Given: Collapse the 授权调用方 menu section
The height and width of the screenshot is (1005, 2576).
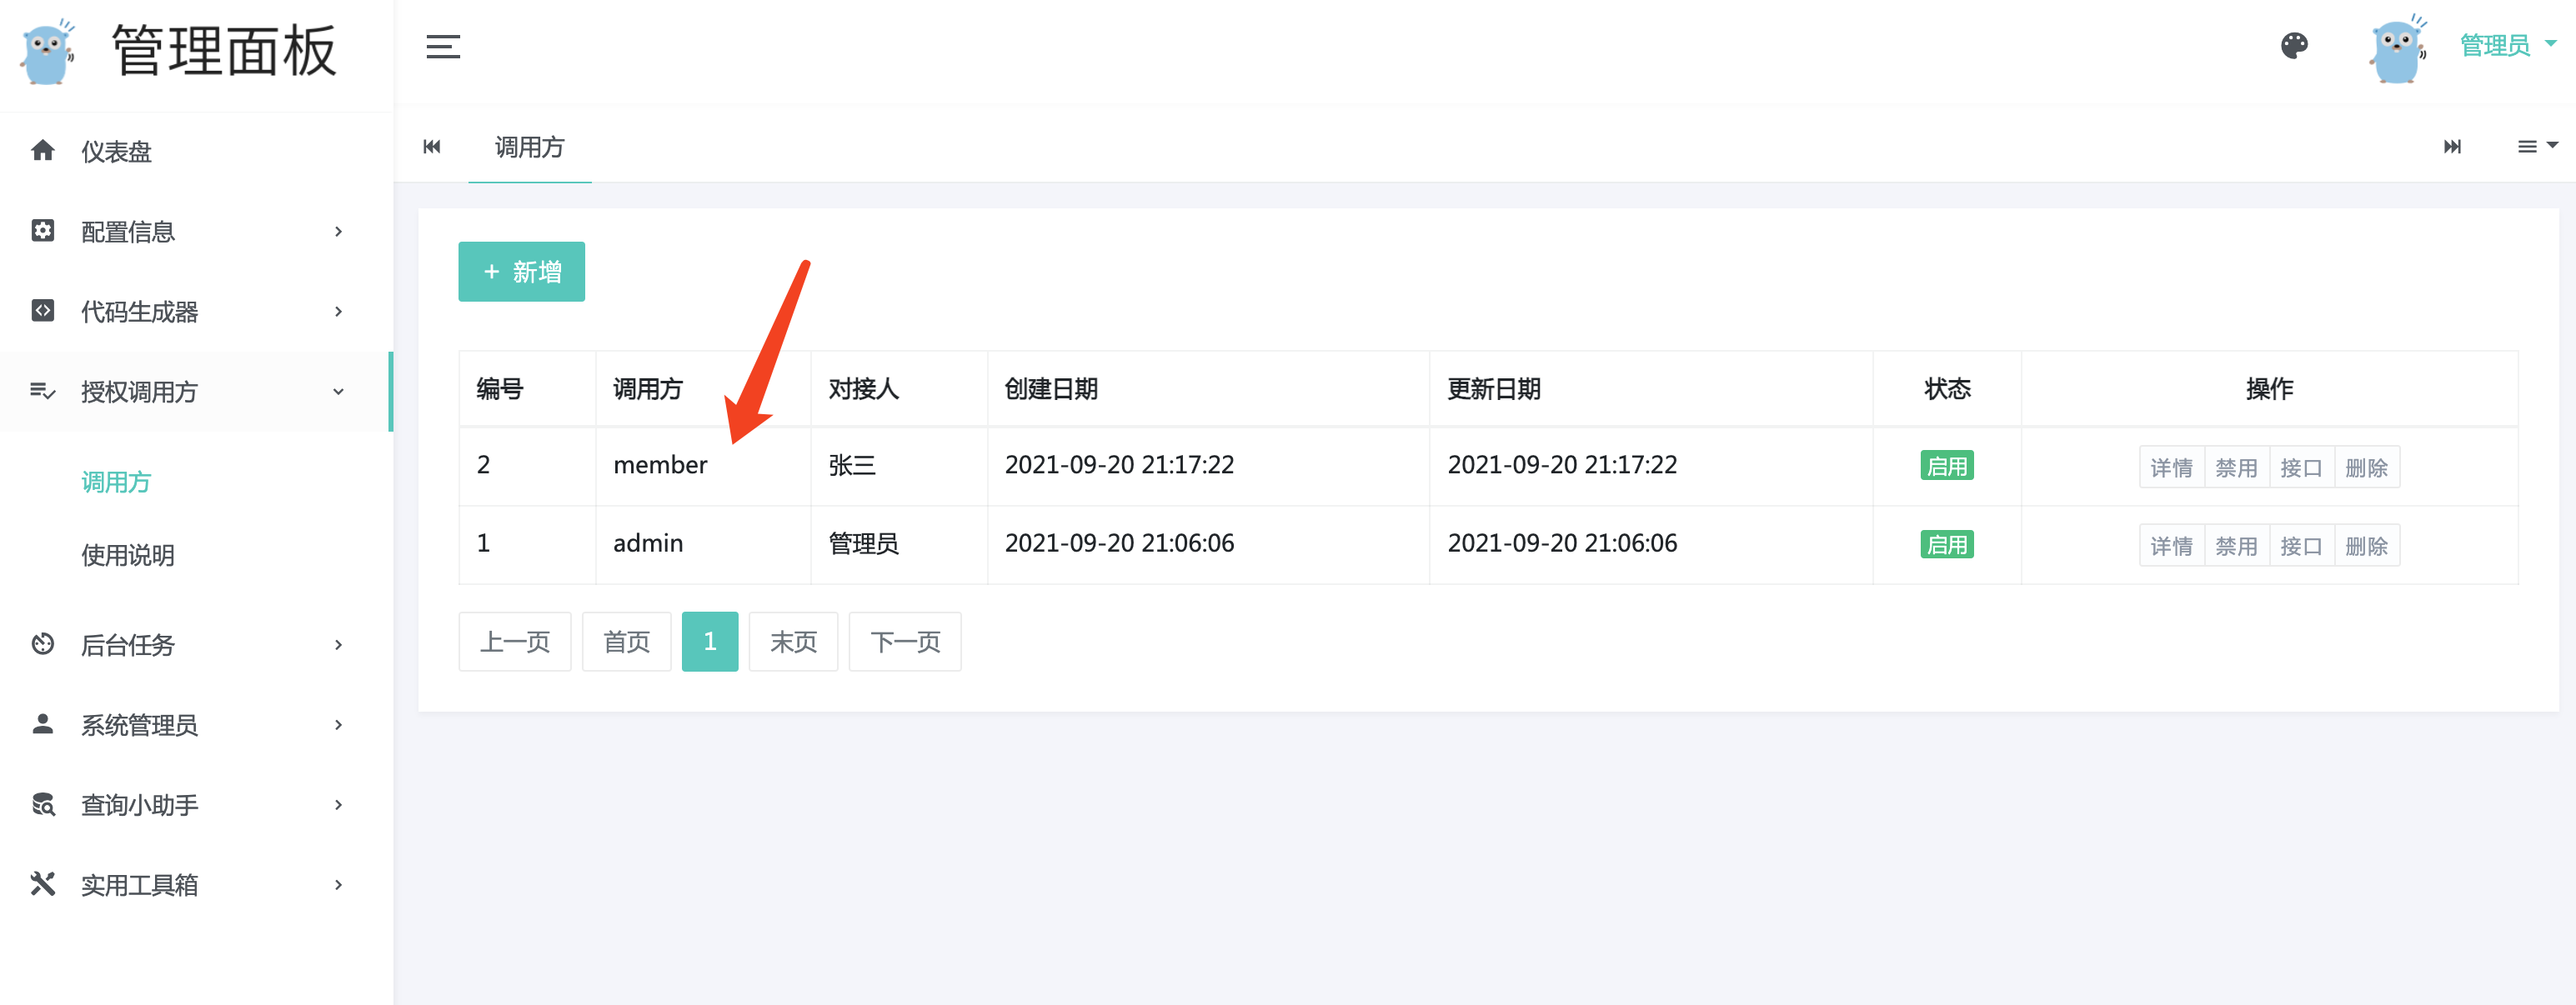Looking at the screenshot, I should click(x=338, y=392).
